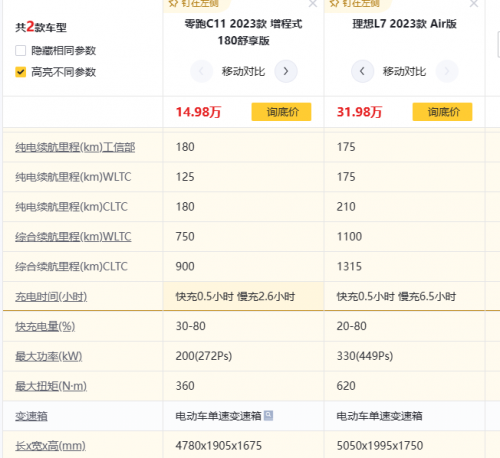Screen dimensions: 500x458
Task: Click 询底价 for 零跑C11 at 14.98万
Action: pyautogui.click(x=281, y=112)
